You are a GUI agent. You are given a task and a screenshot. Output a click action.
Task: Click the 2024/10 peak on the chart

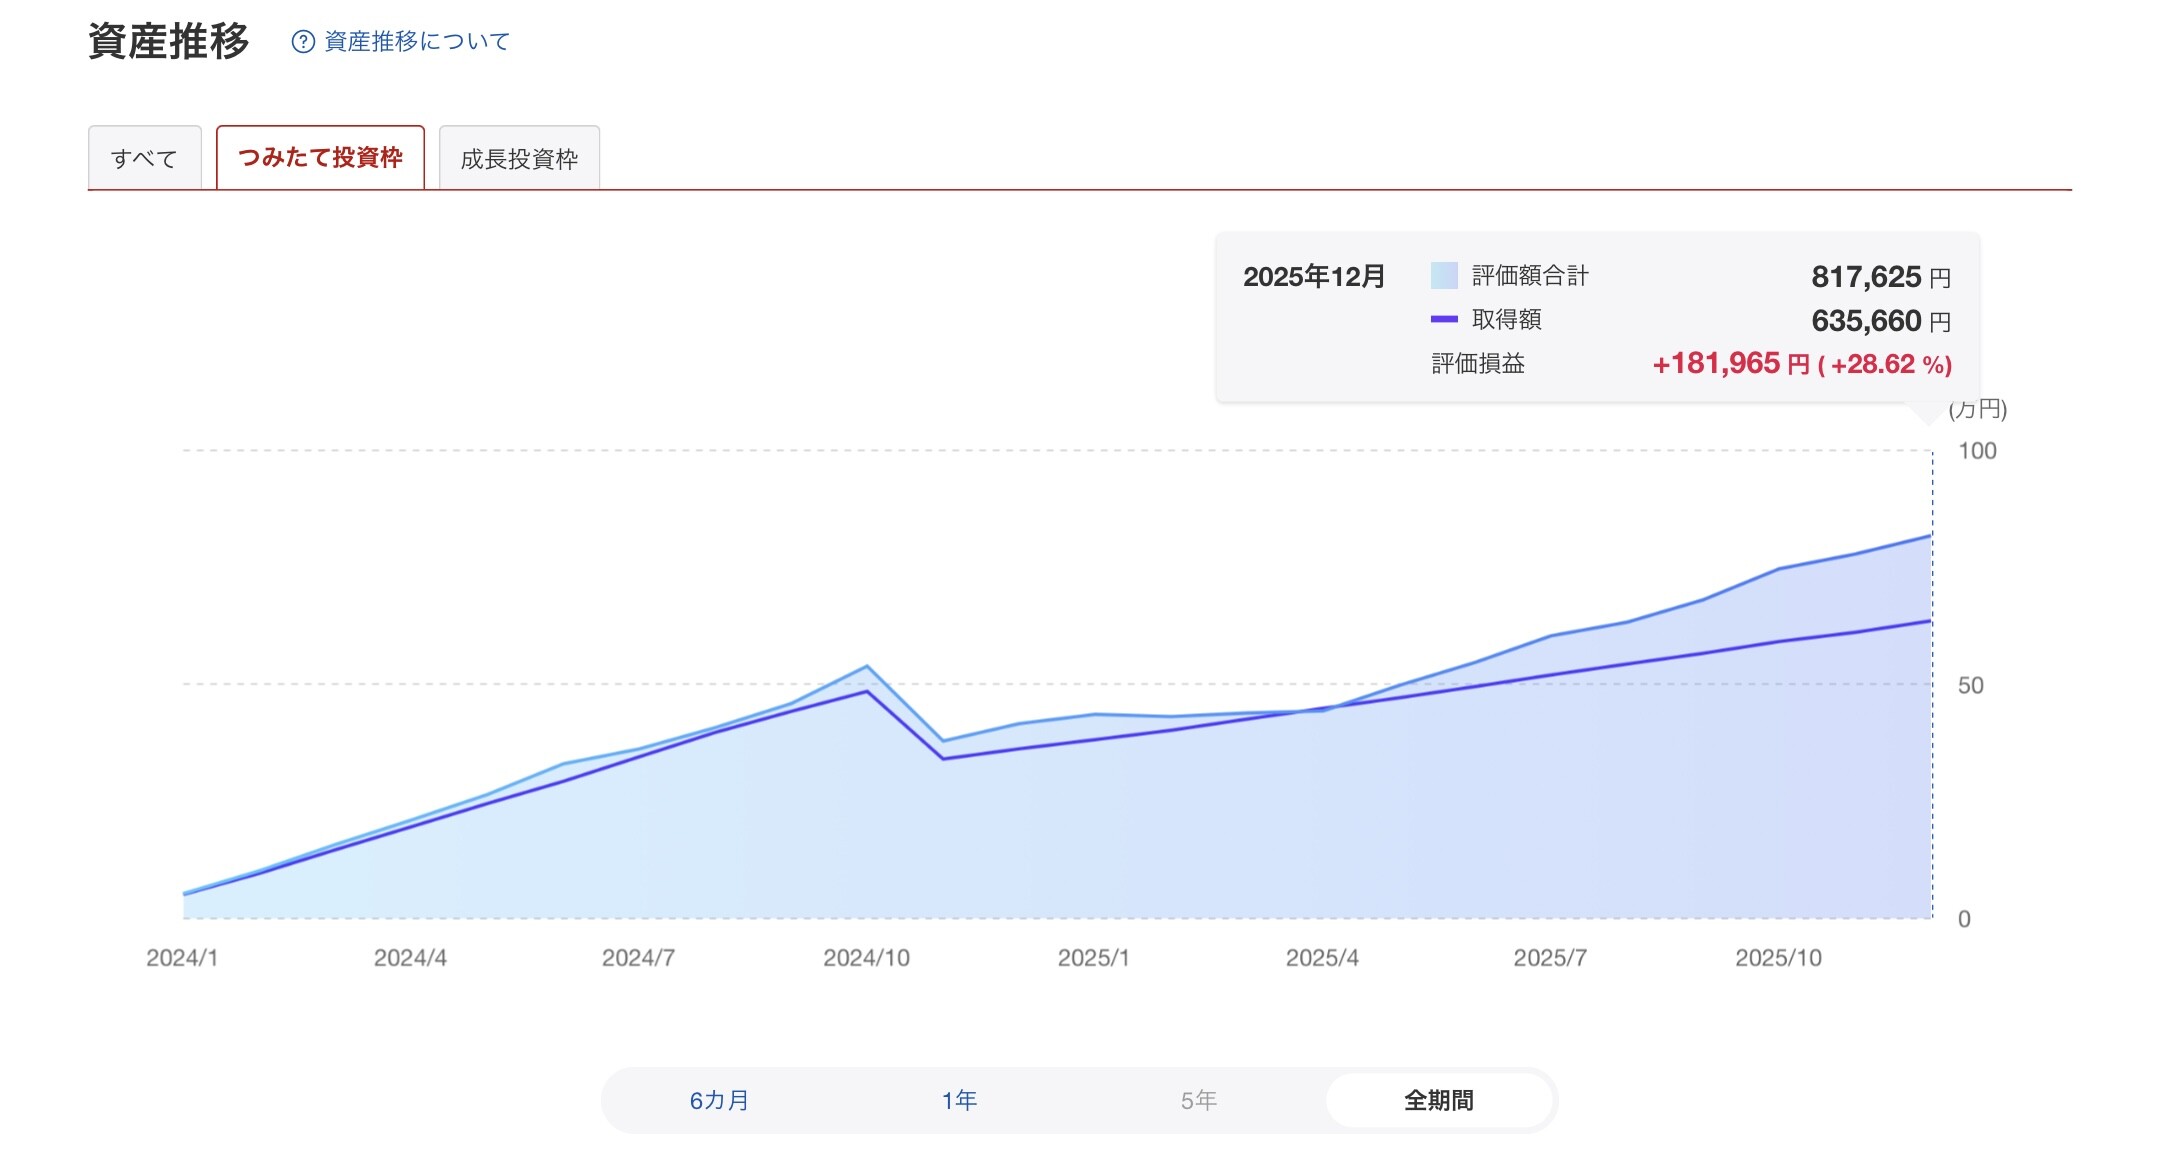[x=867, y=667]
